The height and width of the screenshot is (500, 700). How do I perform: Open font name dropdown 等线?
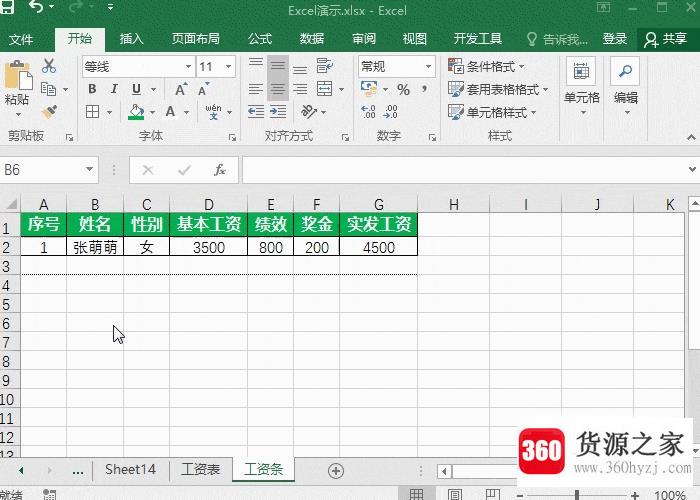click(x=188, y=67)
